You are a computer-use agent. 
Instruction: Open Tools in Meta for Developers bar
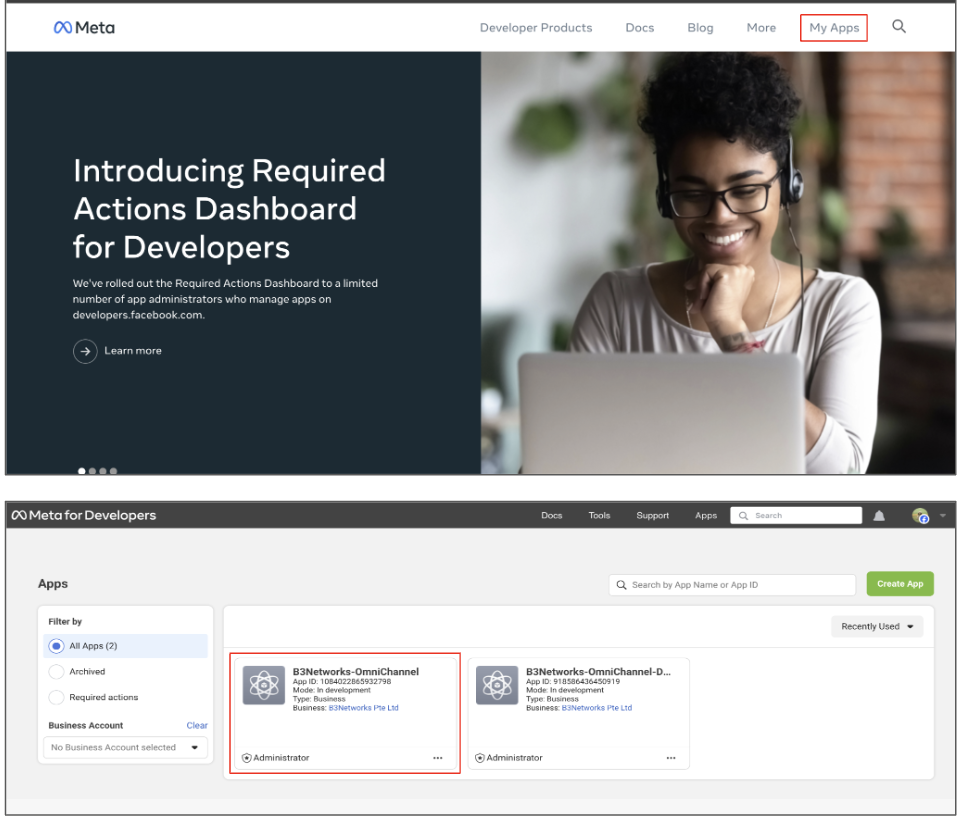pyautogui.click(x=599, y=515)
